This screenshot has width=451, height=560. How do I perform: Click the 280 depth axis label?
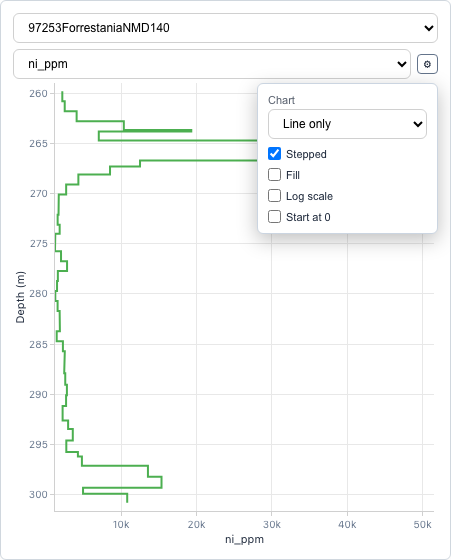coord(39,294)
